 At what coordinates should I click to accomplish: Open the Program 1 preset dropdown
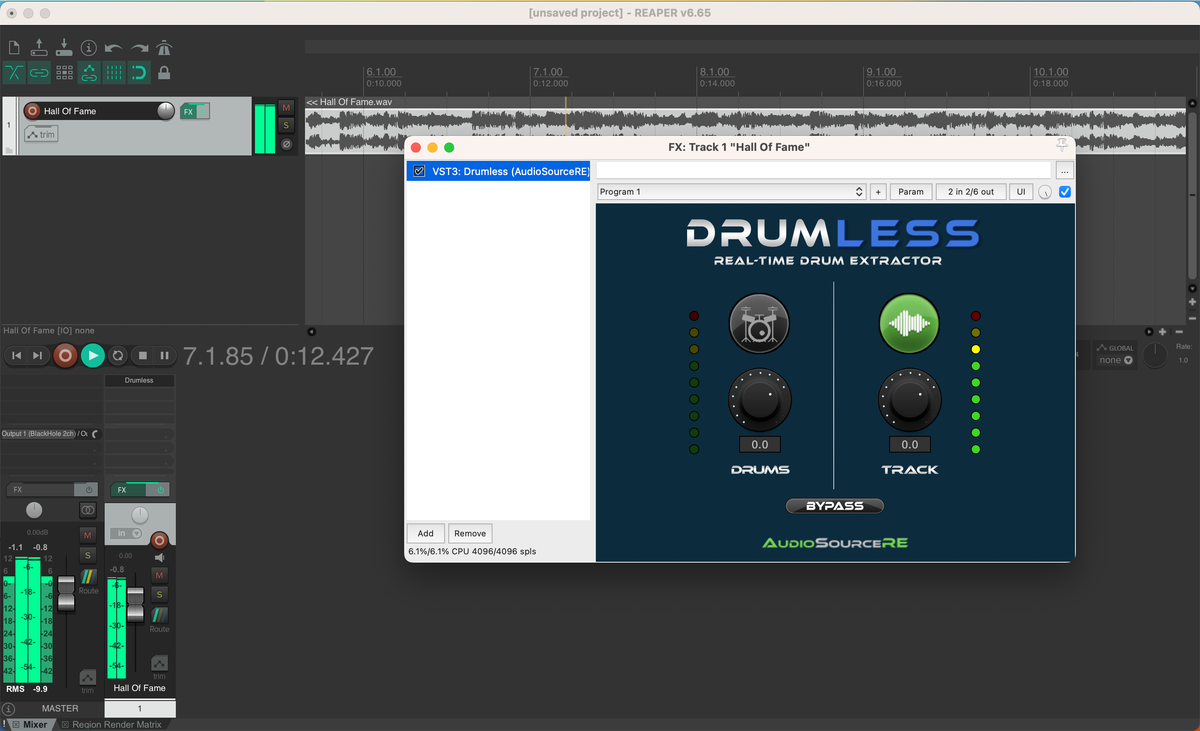pos(731,191)
